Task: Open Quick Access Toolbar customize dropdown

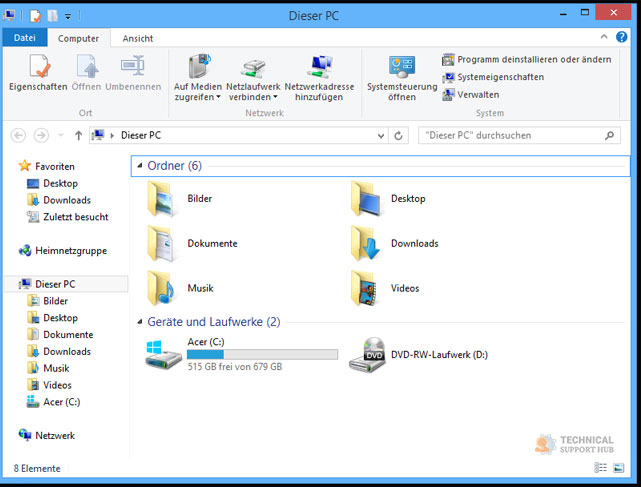Action: point(68,16)
